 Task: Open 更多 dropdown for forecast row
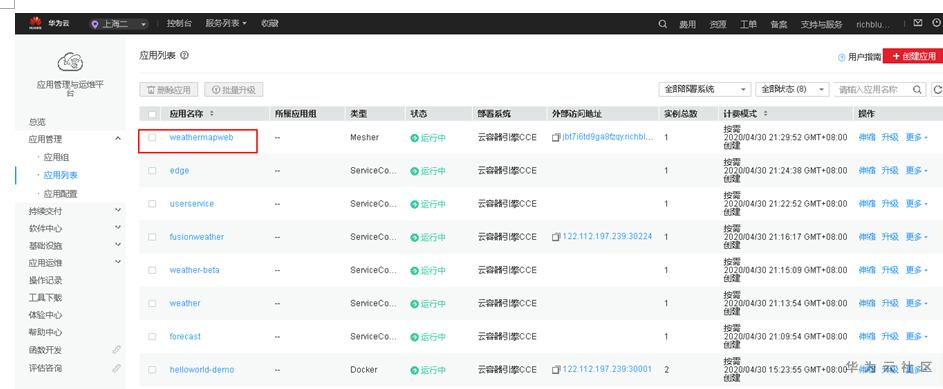[917, 337]
